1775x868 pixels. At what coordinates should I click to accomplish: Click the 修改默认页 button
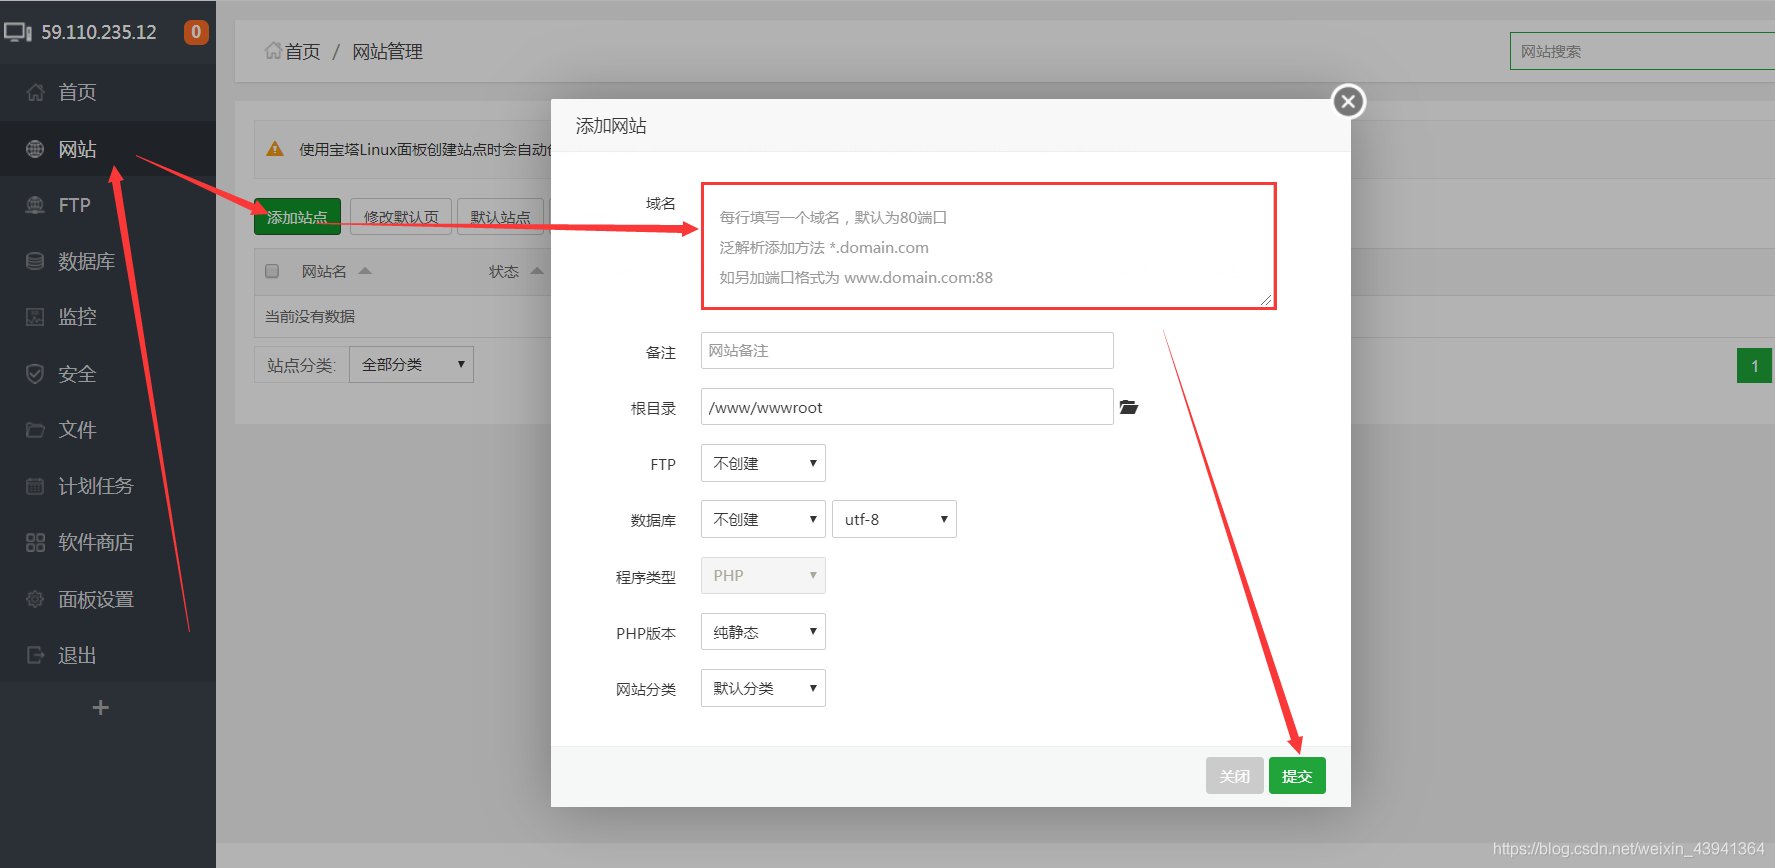401,217
